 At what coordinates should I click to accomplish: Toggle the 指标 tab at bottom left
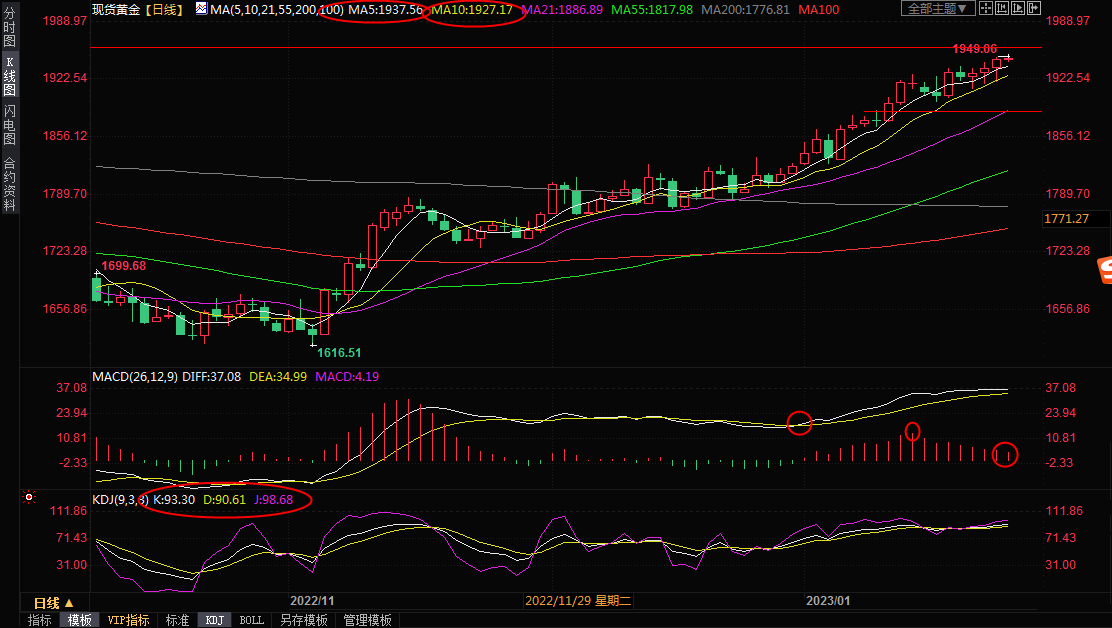click(x=39, y=620)
